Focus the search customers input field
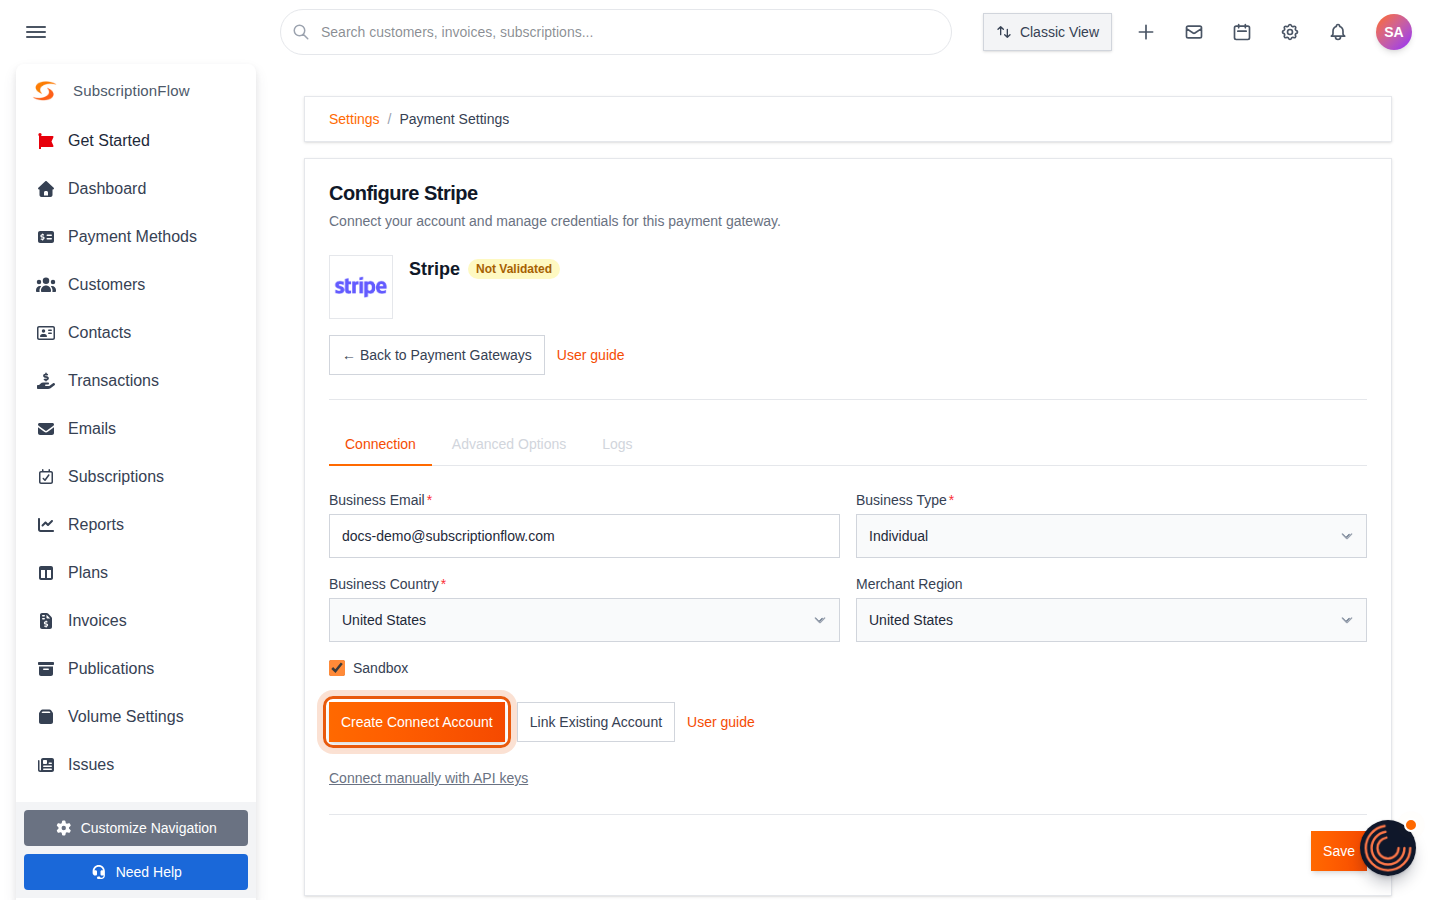The width and height of the screenshot is (1440, 900). pos(616,32)
